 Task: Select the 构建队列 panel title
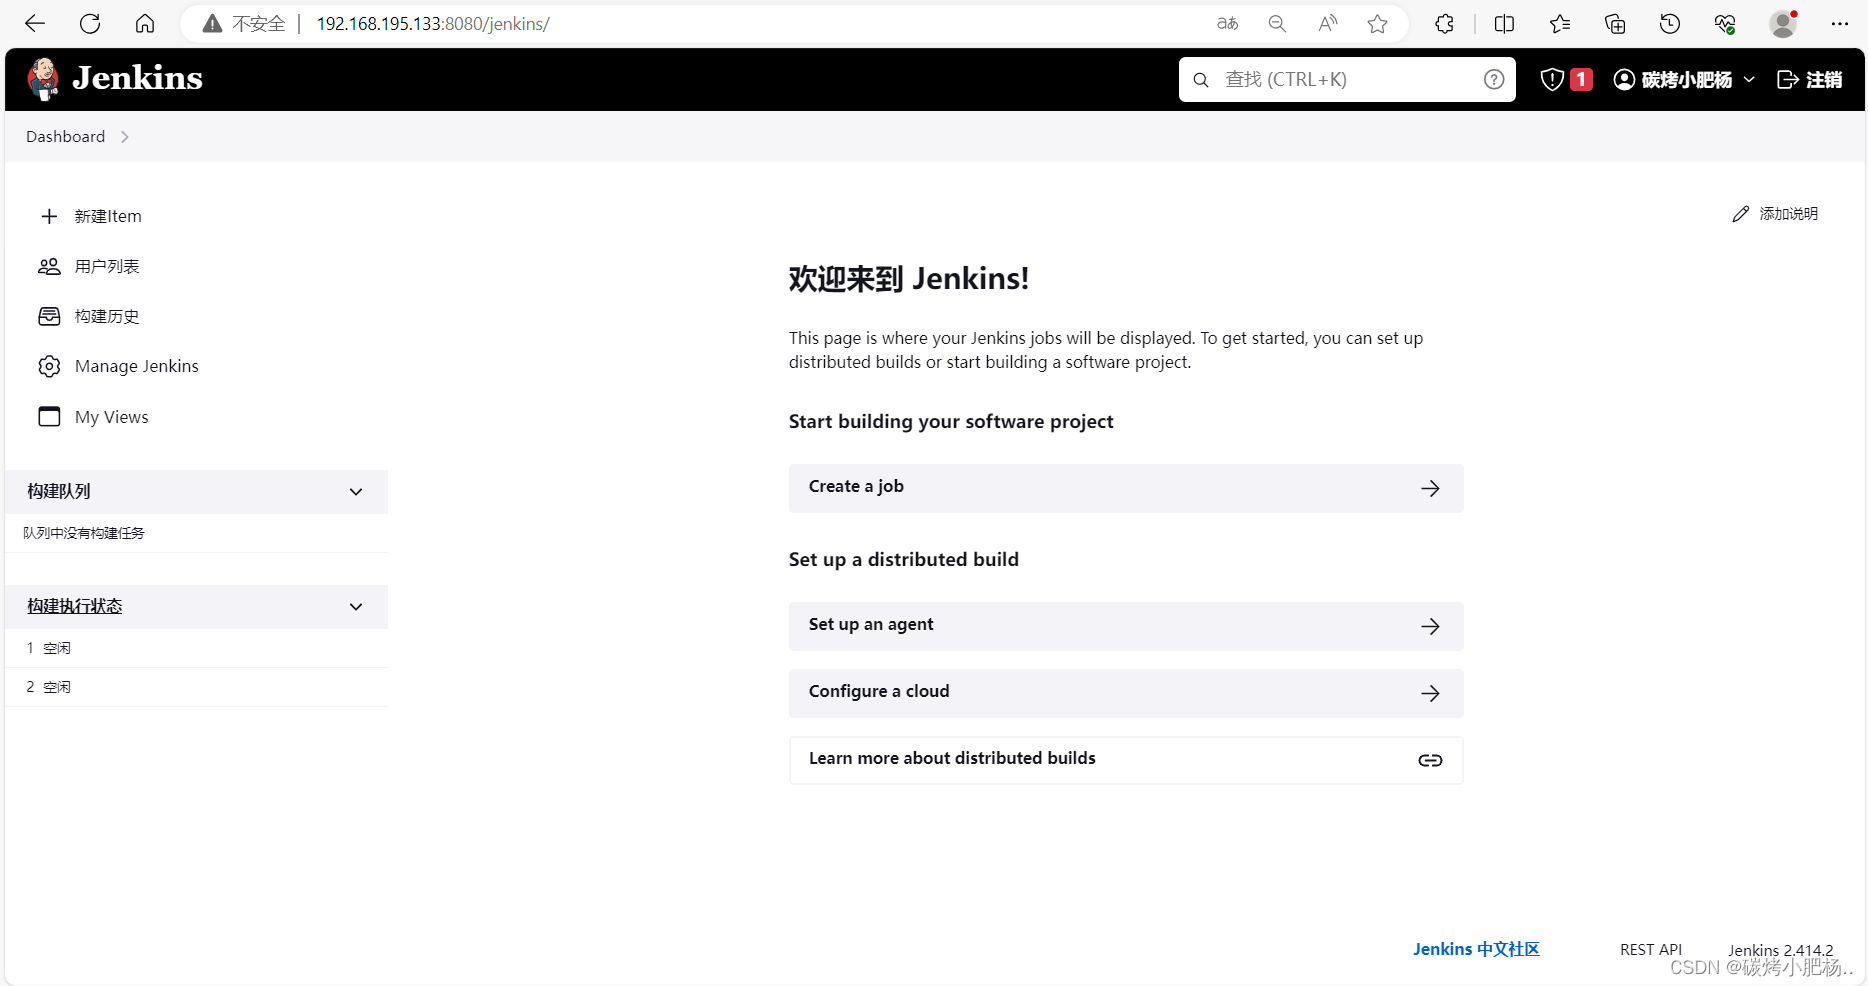59,491
